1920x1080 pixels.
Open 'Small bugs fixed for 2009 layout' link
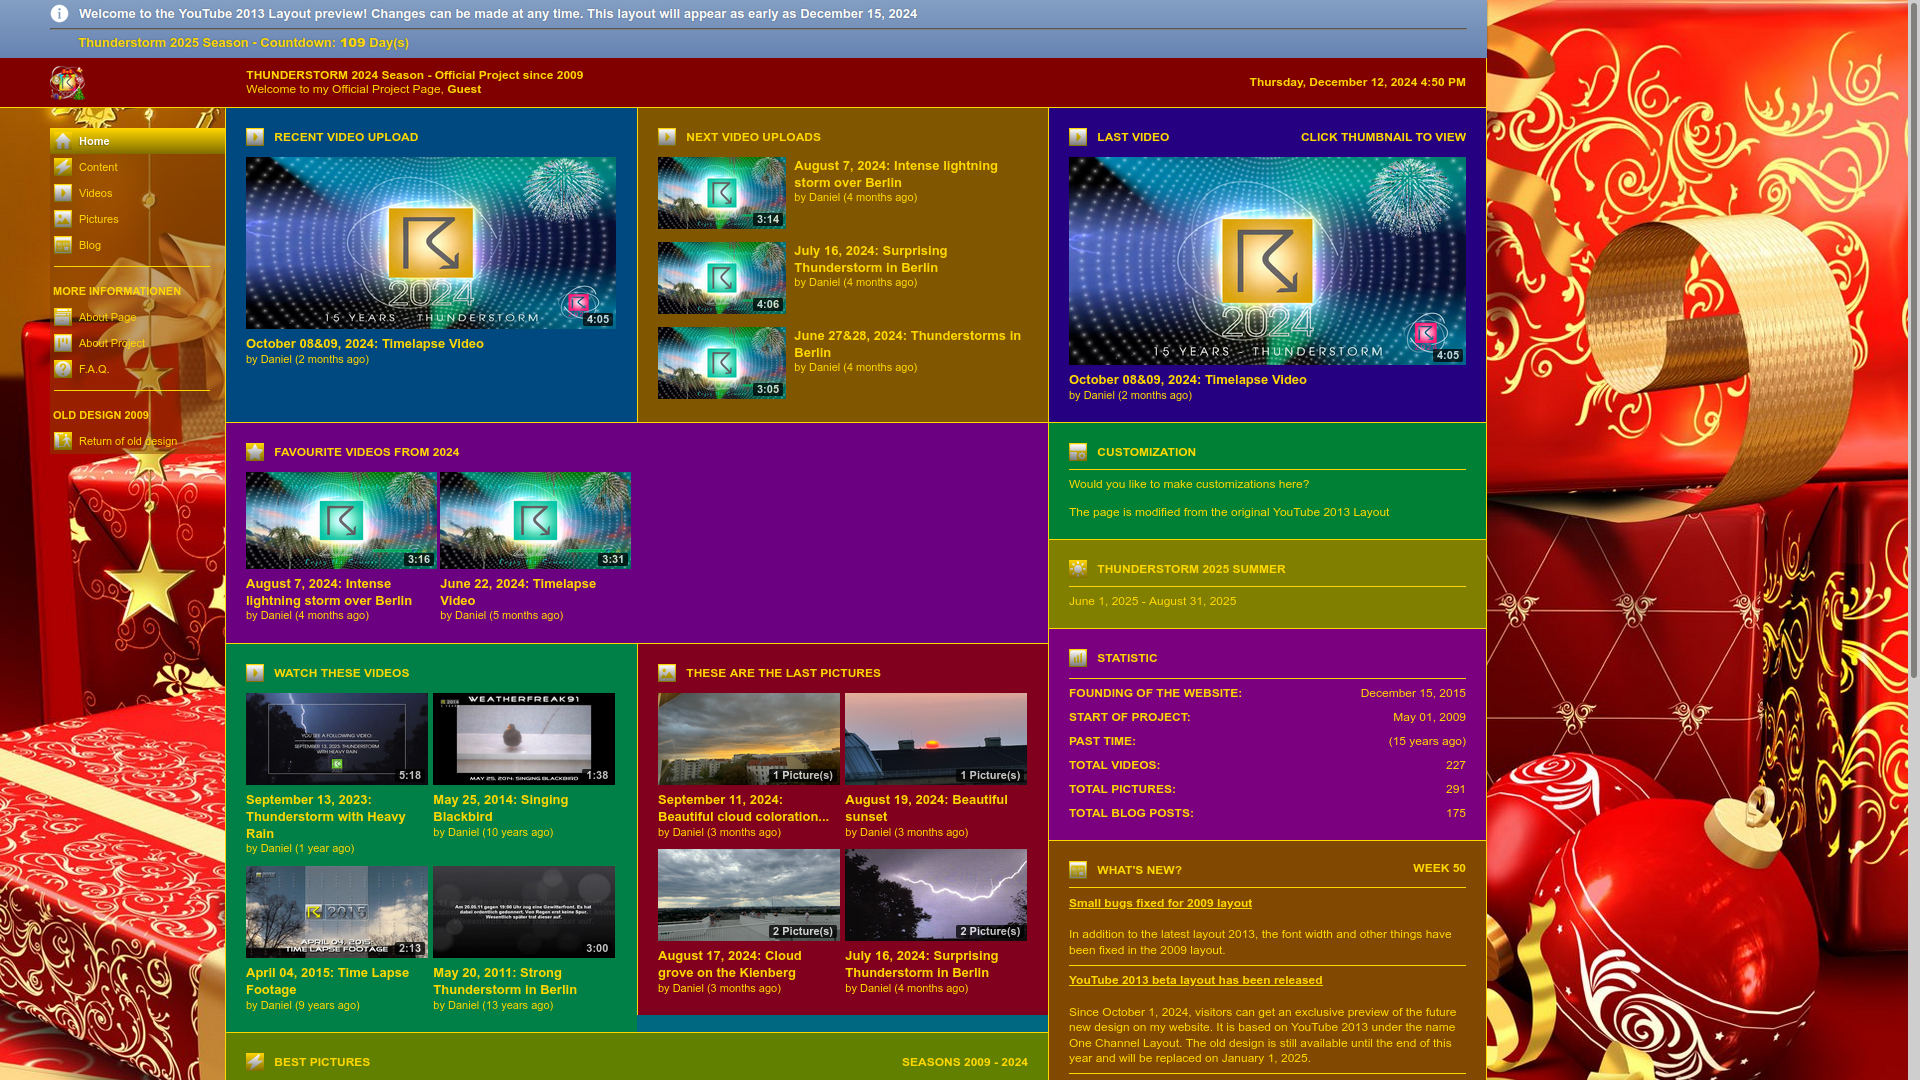coord(1160,903)
